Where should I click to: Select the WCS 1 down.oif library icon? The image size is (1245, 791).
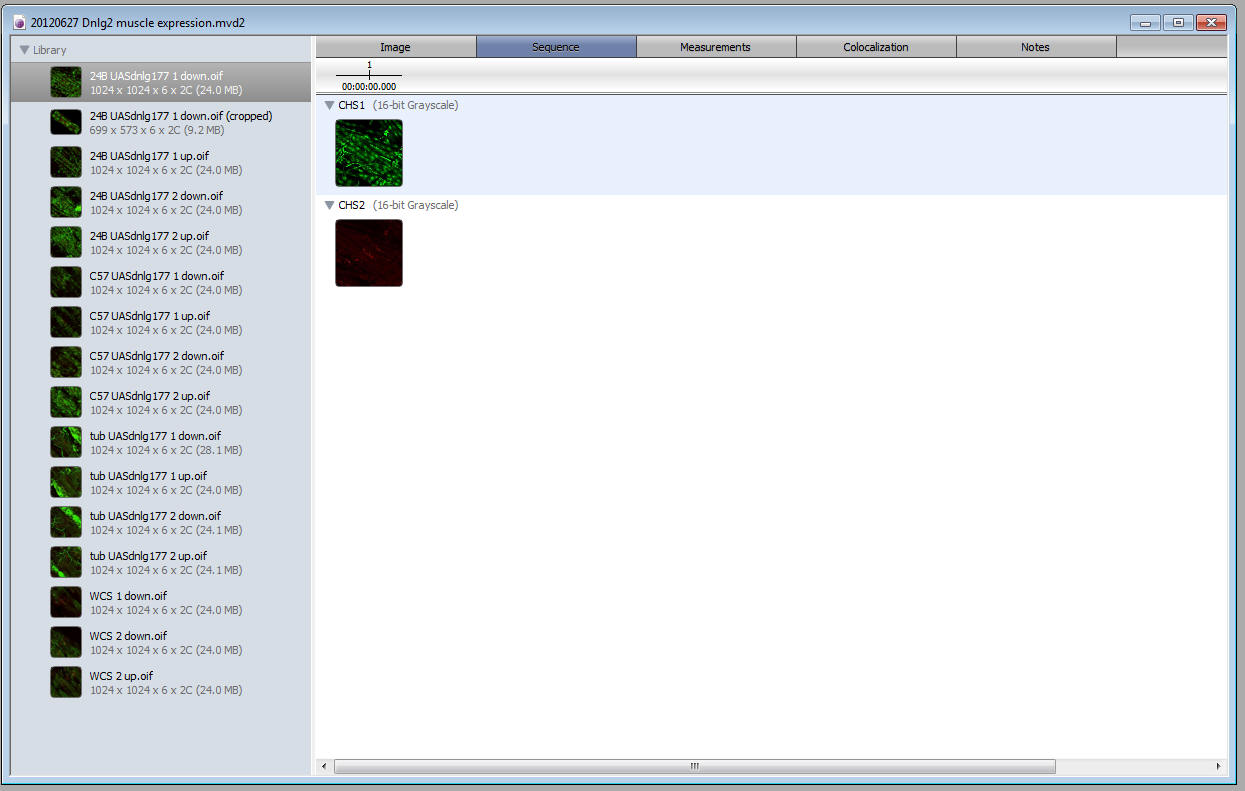pyautogui.click(x=66, y=602)
